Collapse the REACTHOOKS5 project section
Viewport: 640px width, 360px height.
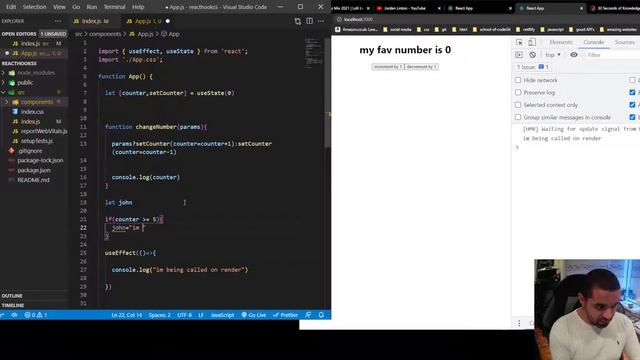(x=19, y=63)
